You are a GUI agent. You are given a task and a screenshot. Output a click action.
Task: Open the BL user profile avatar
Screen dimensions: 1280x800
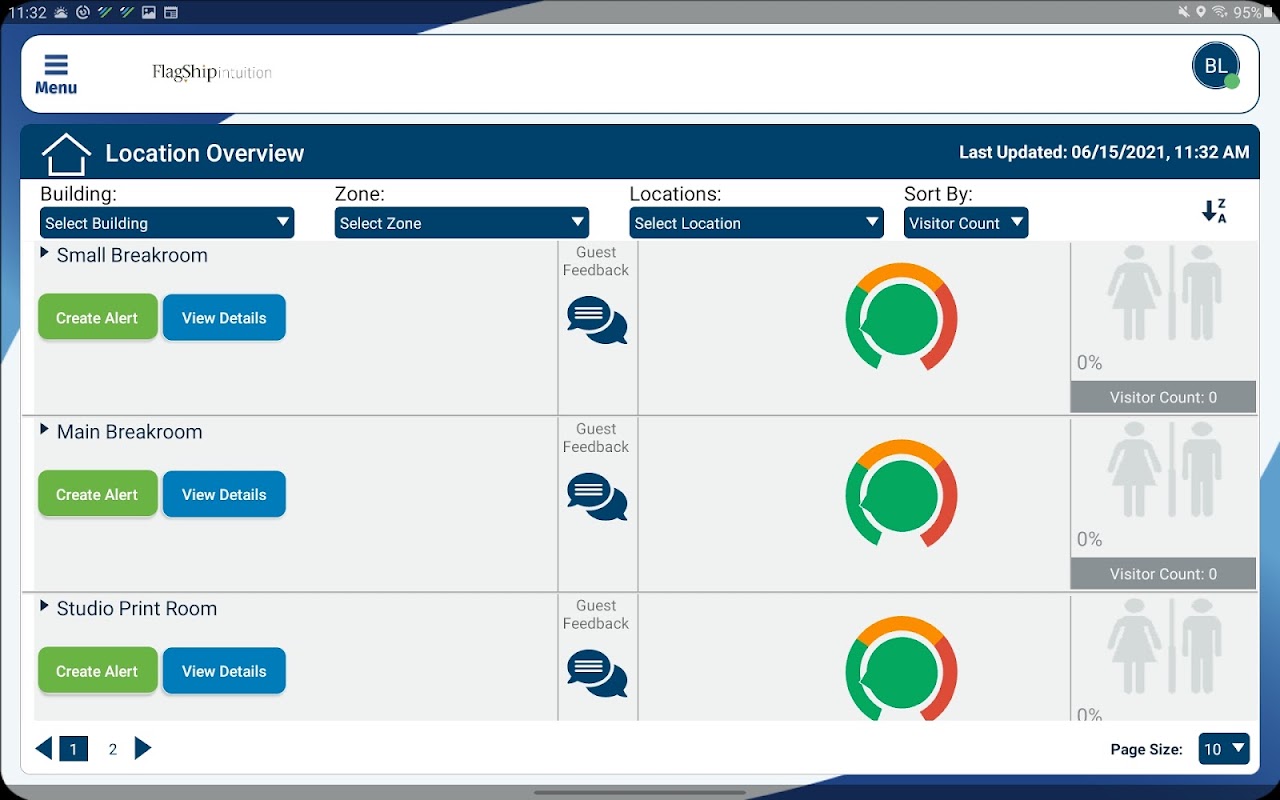click(x=1216, y=66)
